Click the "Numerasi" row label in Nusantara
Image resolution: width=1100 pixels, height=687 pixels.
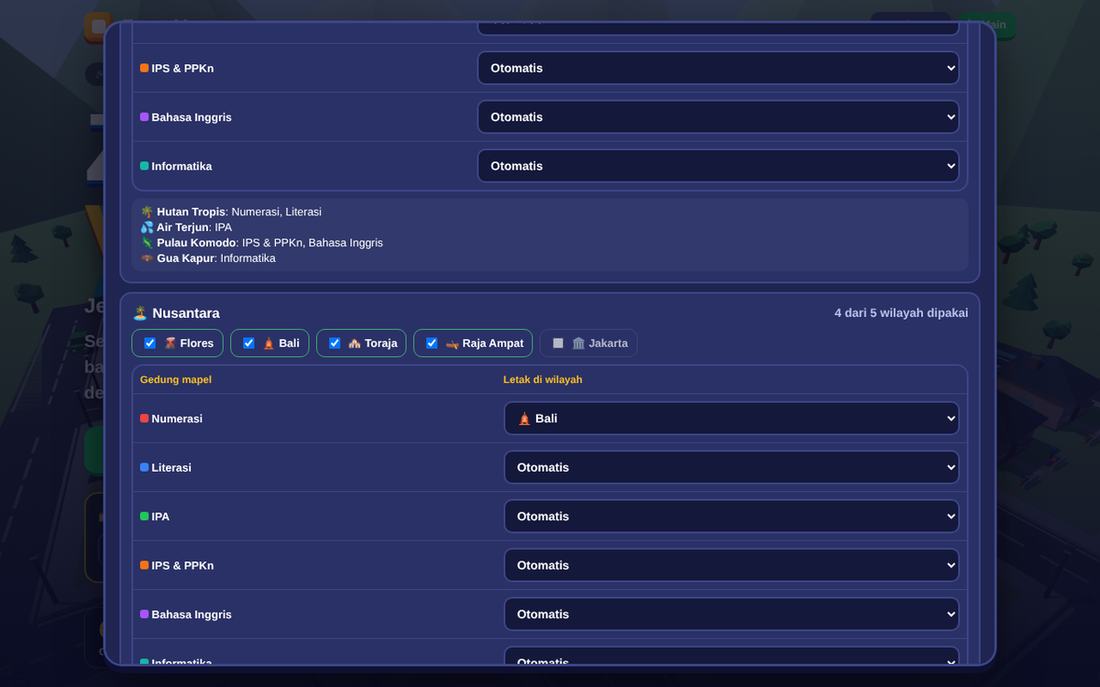[177, 419]
